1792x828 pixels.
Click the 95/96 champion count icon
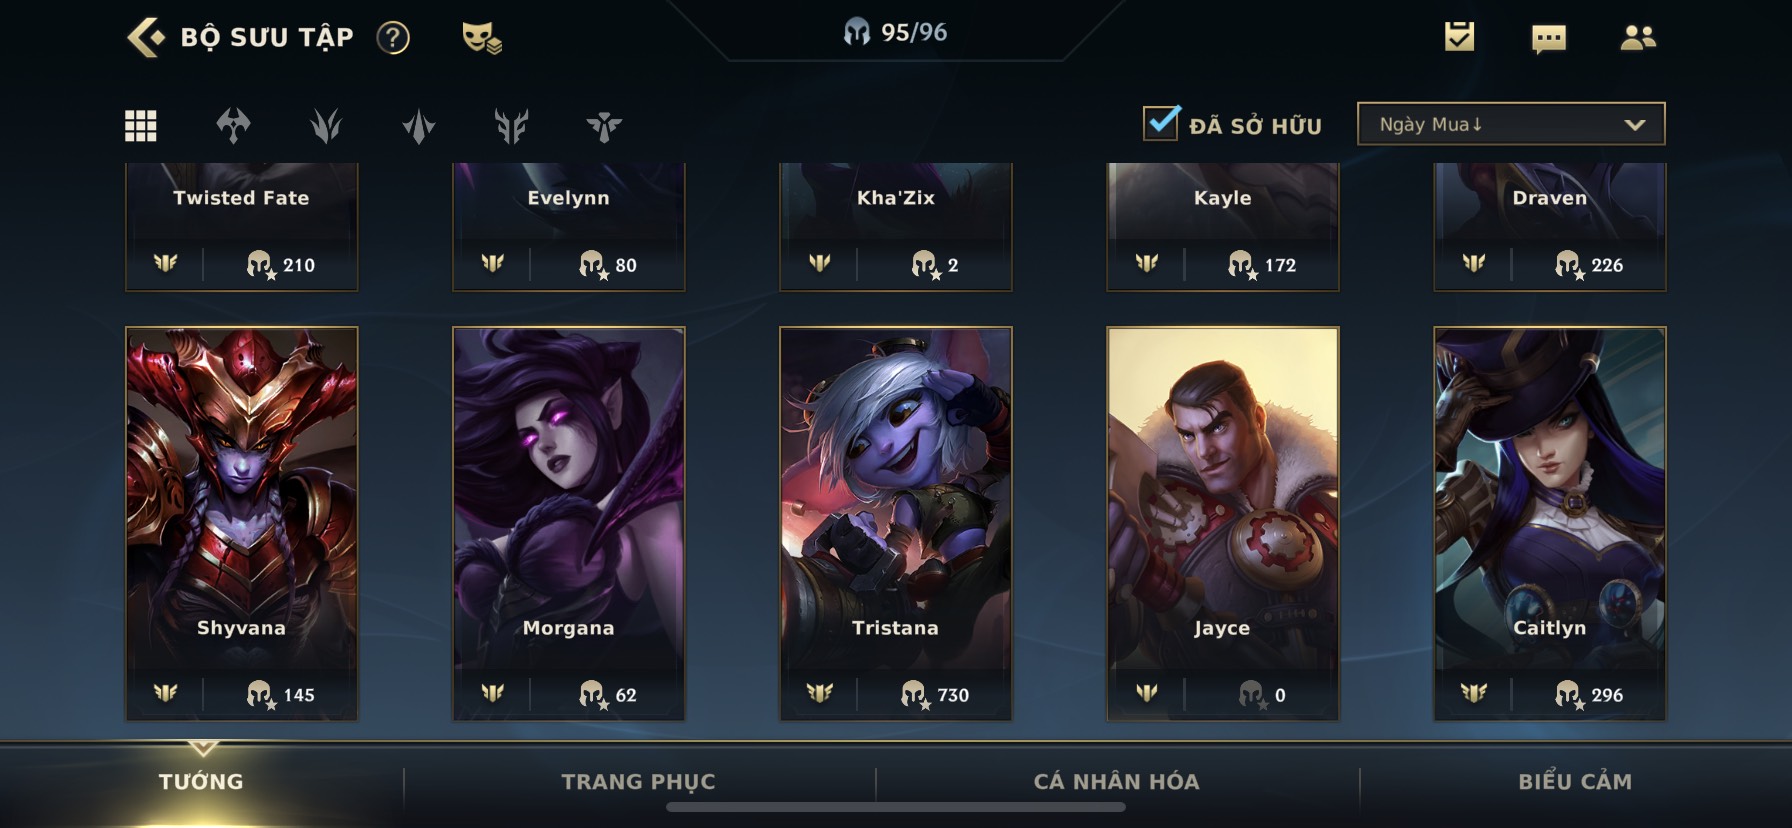857,32
